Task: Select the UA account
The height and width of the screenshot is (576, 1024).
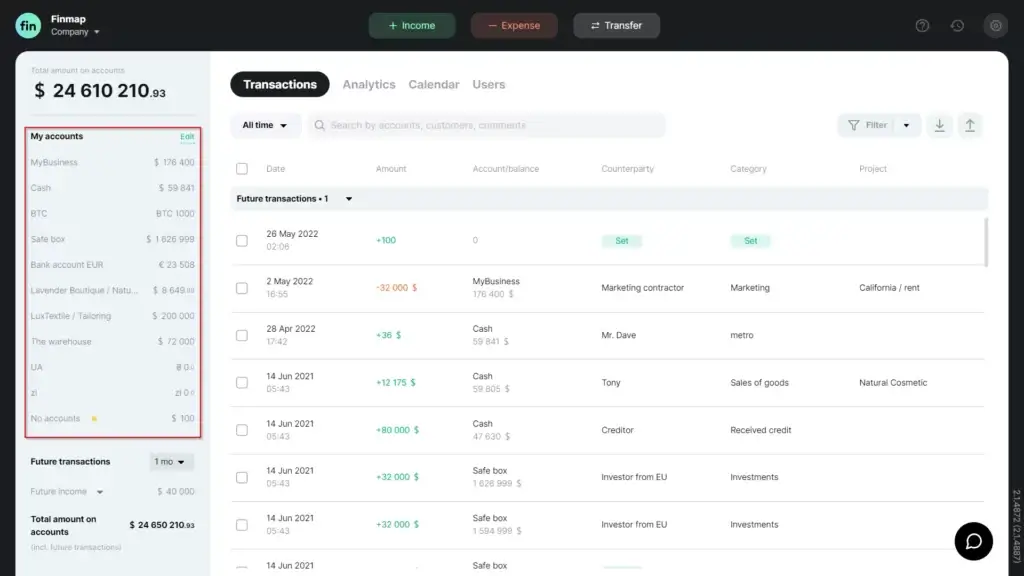Action: point(112,367)
